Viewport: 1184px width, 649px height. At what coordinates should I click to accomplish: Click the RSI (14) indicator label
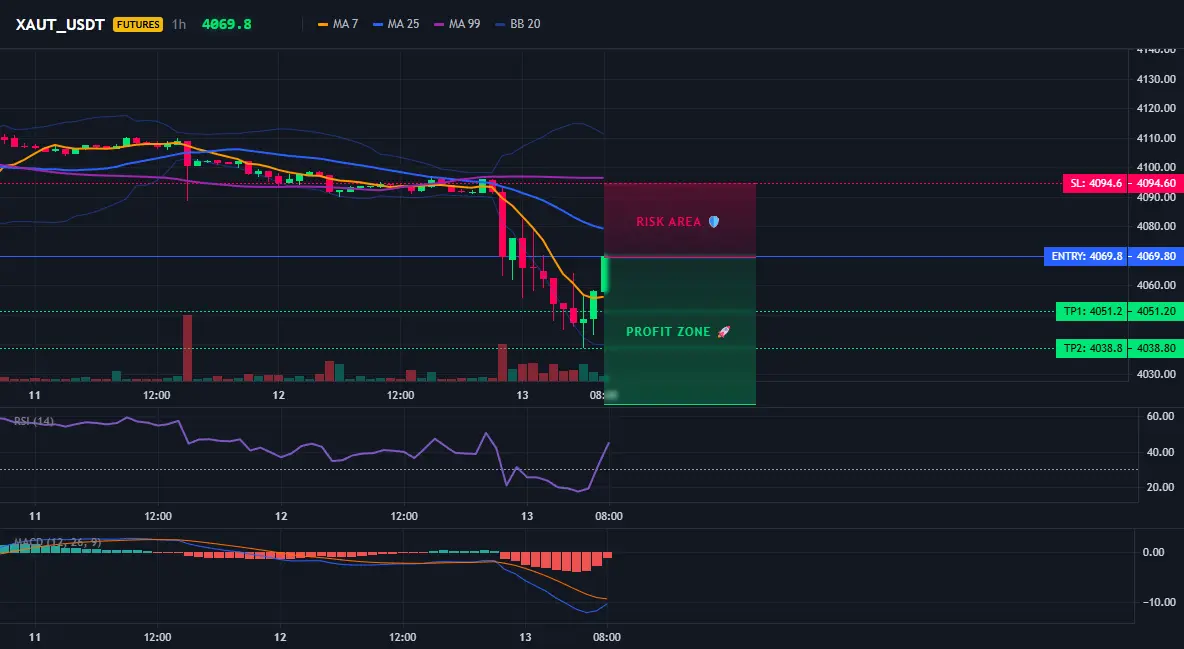point(33,421)
